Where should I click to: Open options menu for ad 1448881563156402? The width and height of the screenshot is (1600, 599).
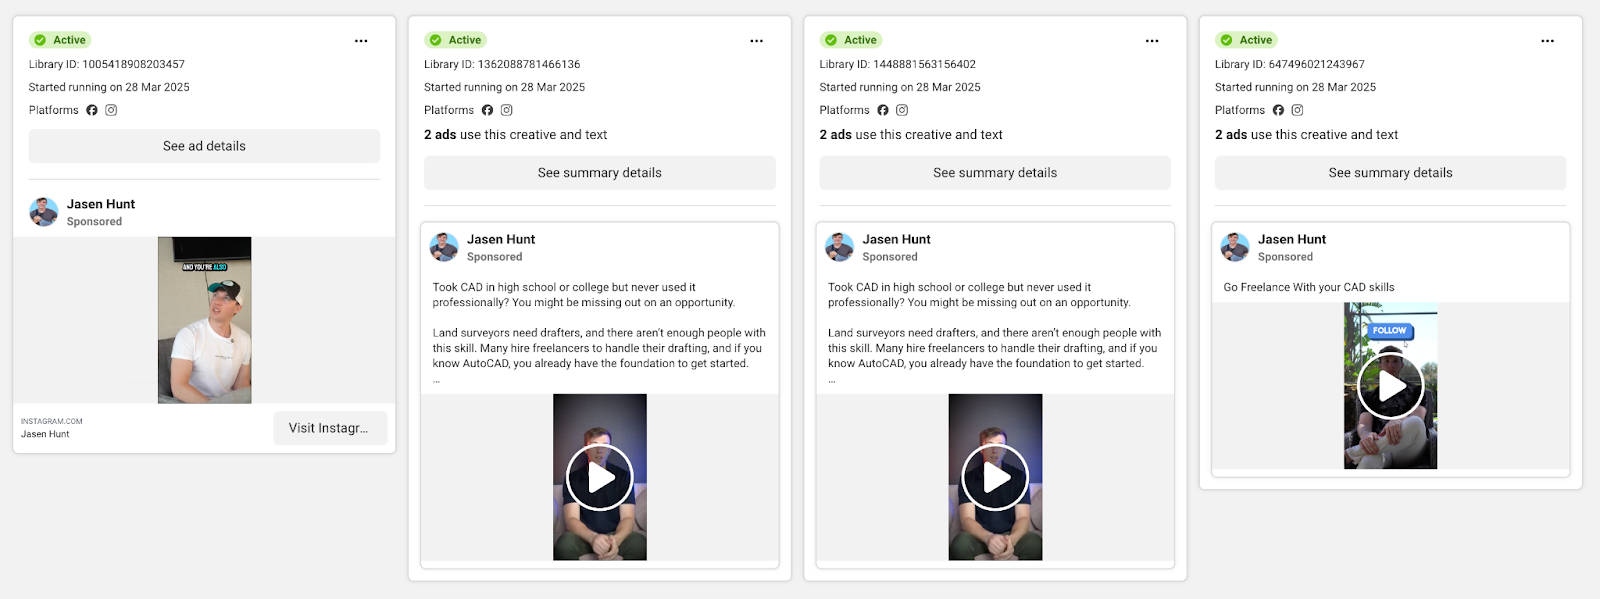(1152, 41)
